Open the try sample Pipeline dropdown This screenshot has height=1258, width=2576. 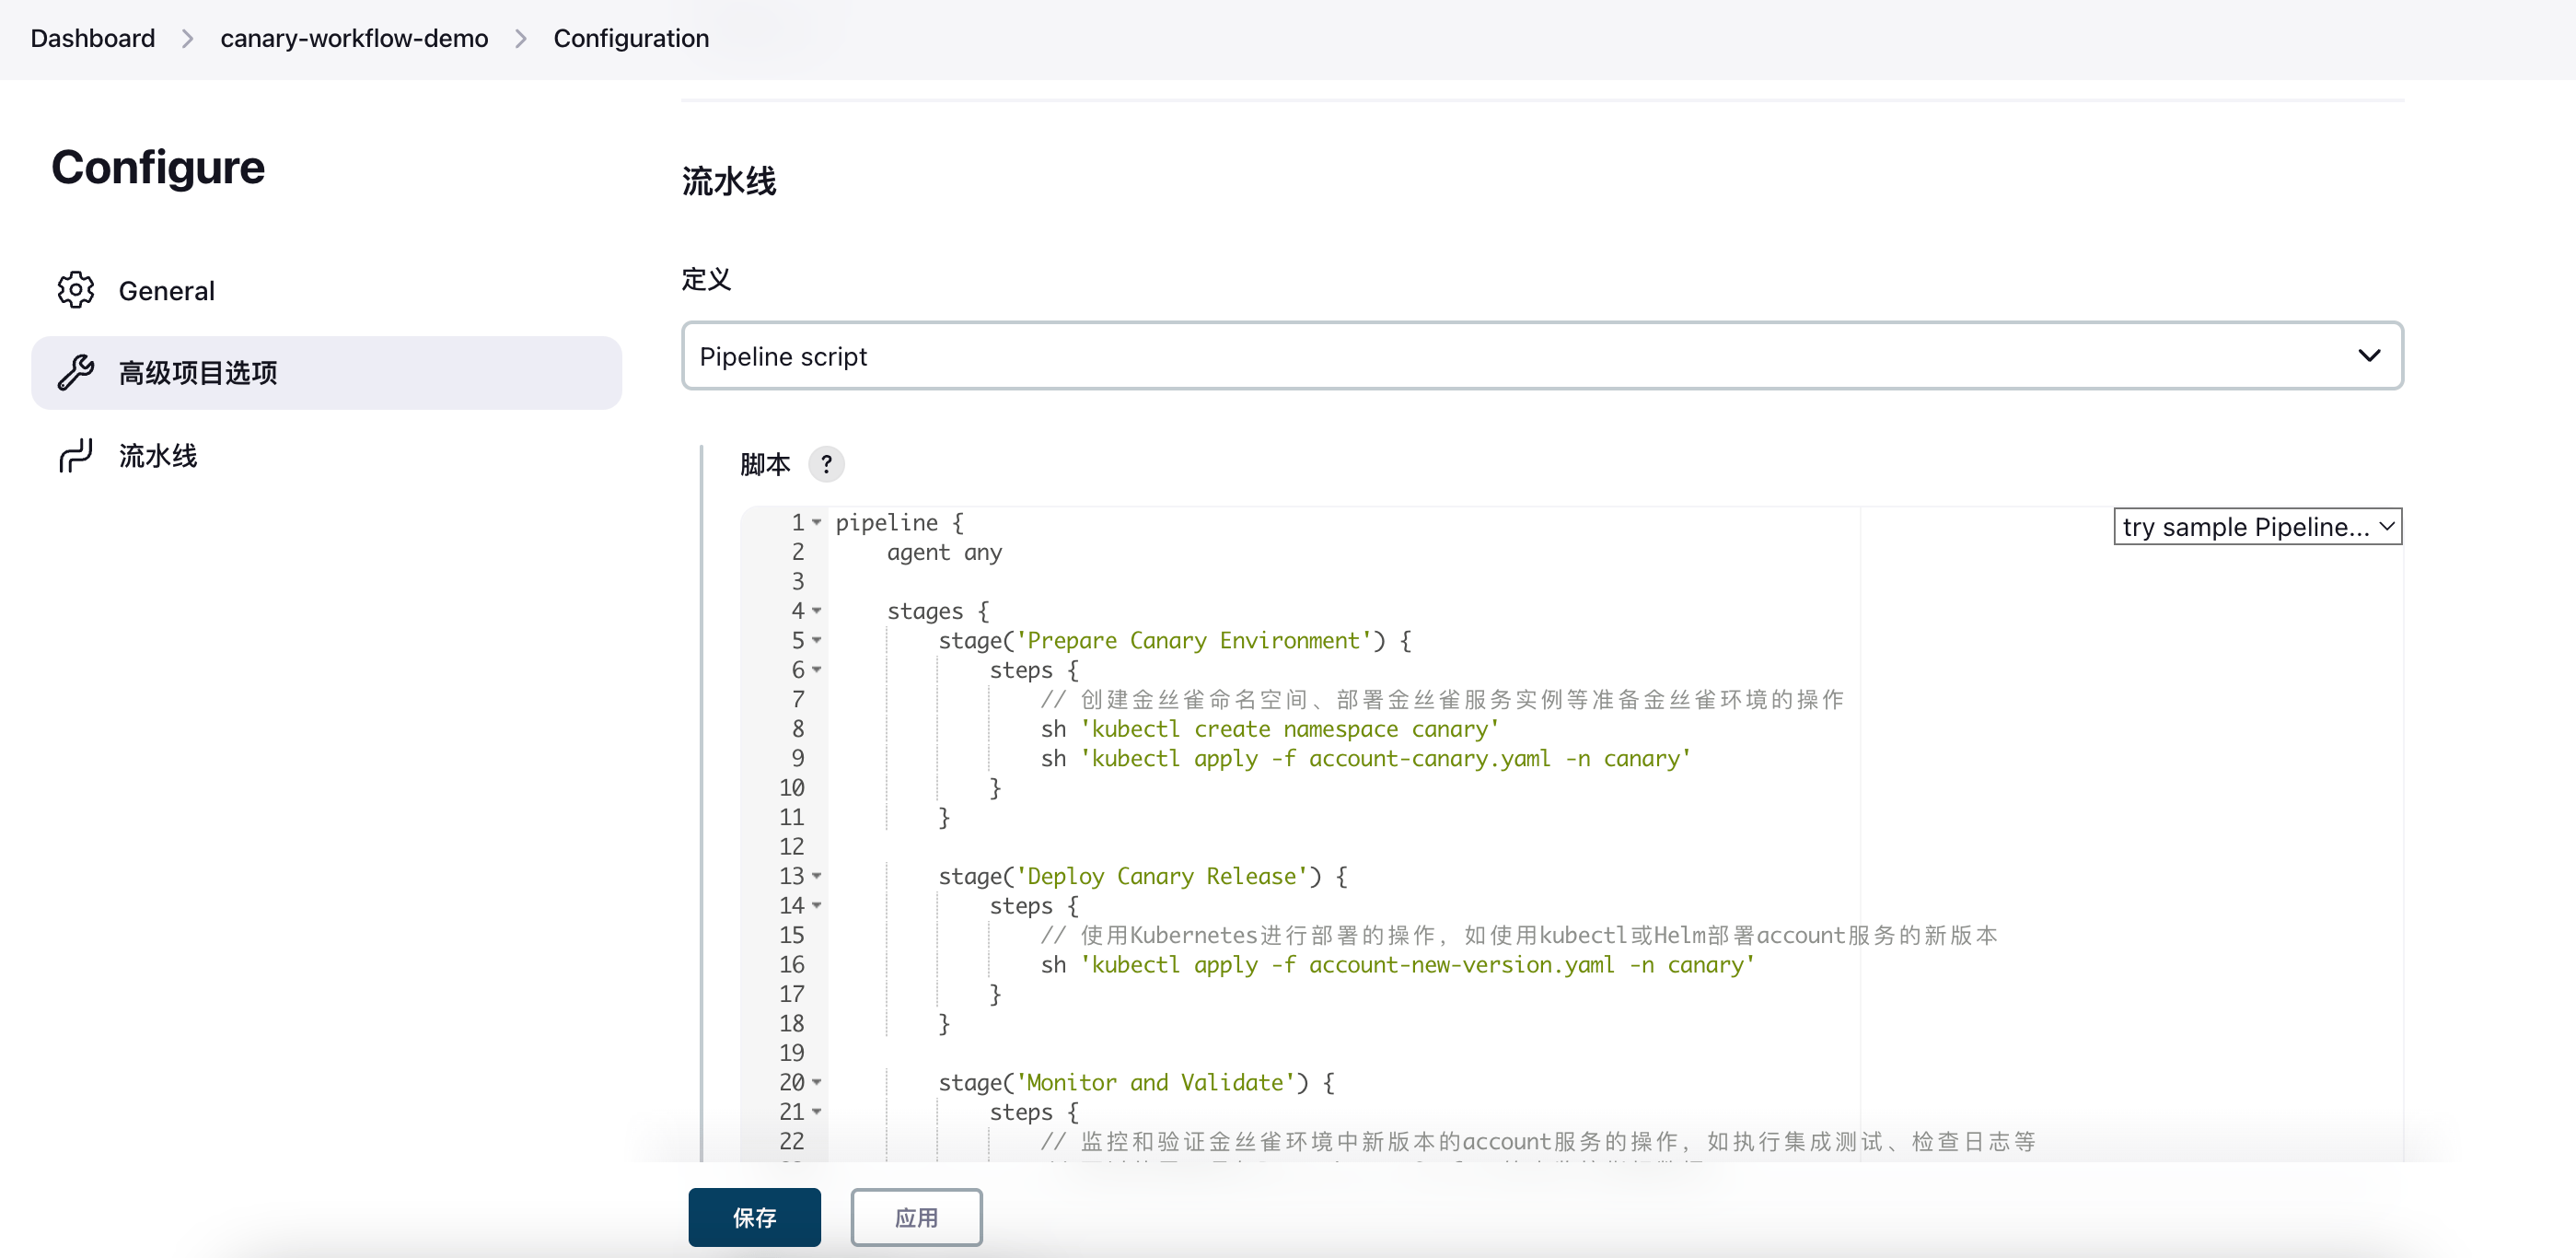tap(2257, 527)
